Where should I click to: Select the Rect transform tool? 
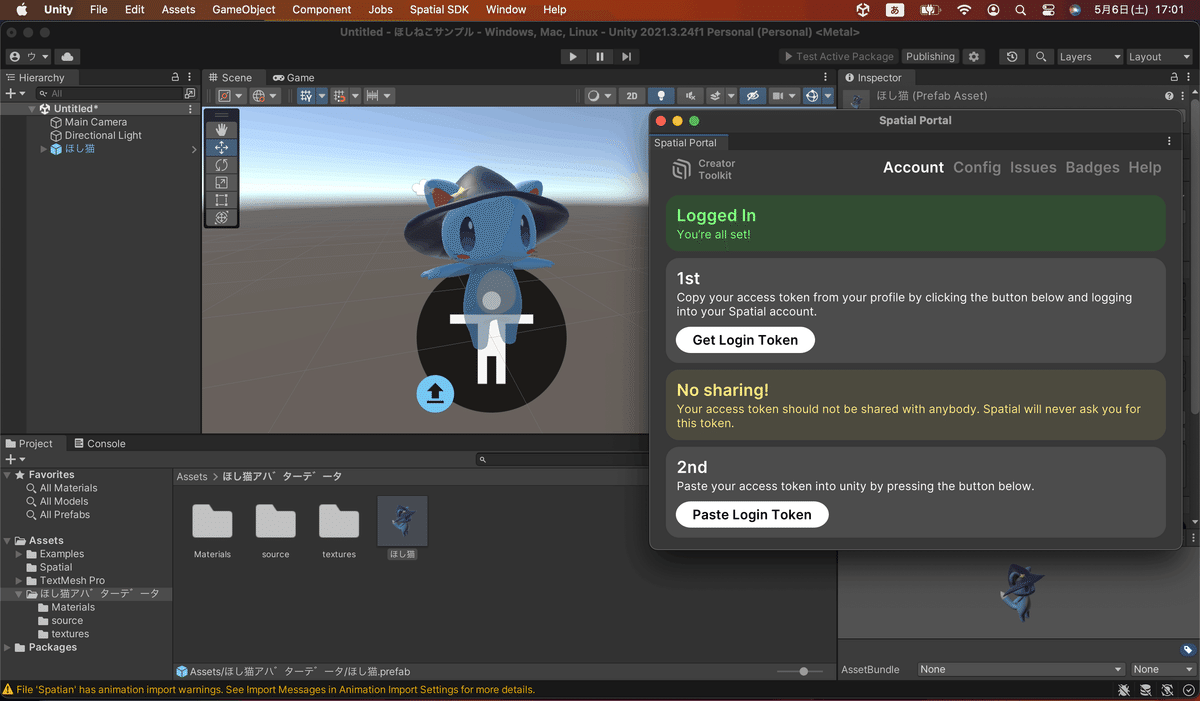tap(222, 200)
